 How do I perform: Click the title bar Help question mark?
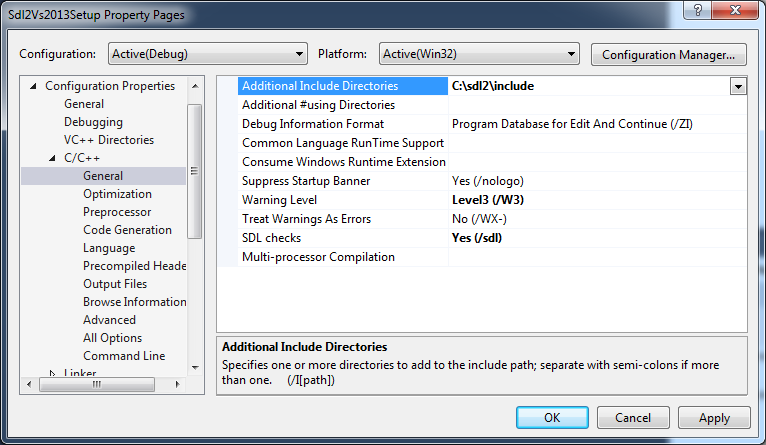pyautogui.click(x=698, y=10)
